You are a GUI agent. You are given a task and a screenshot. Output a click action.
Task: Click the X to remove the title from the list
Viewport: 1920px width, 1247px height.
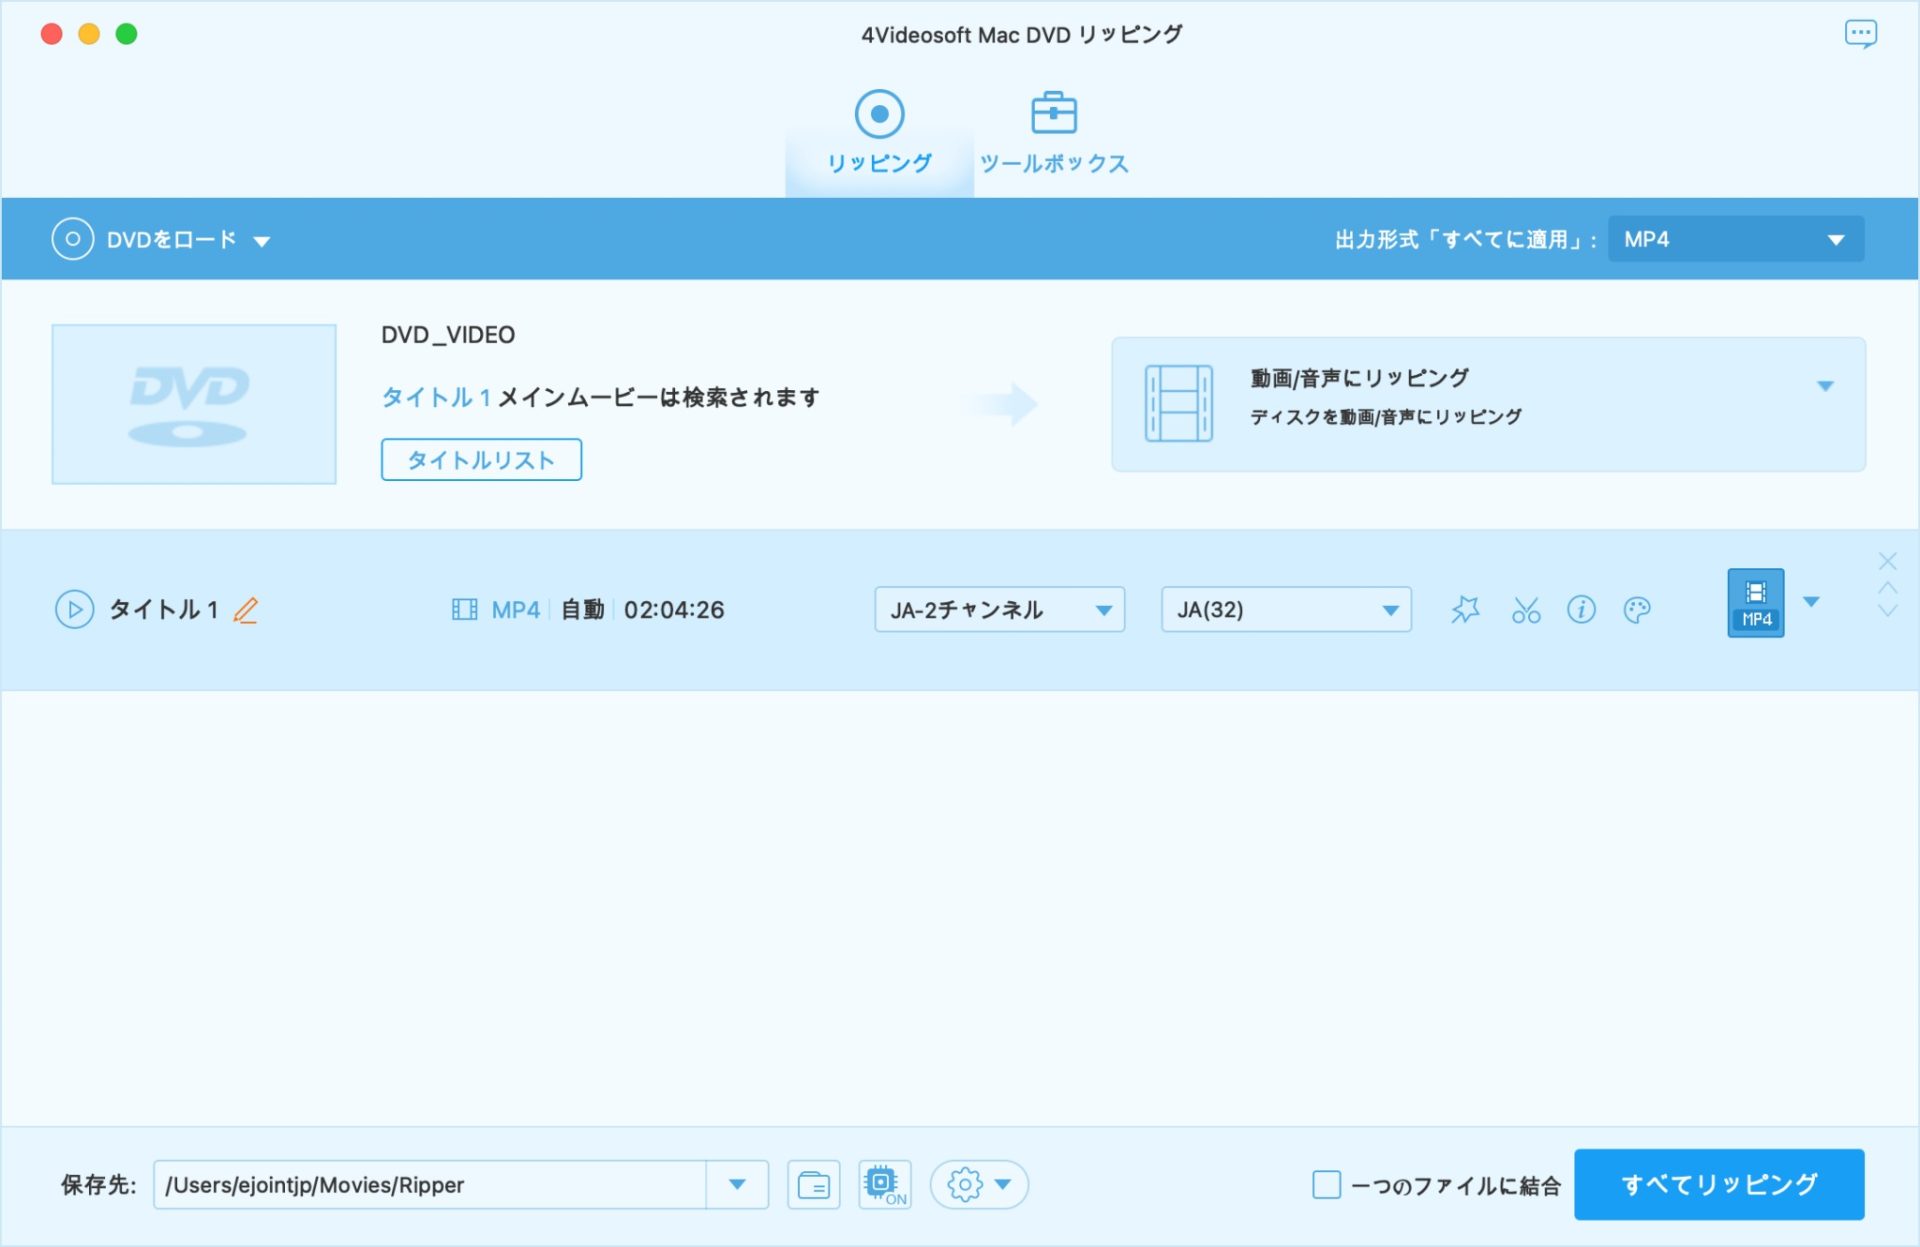pyautogui.click(x=1888, y=561)
